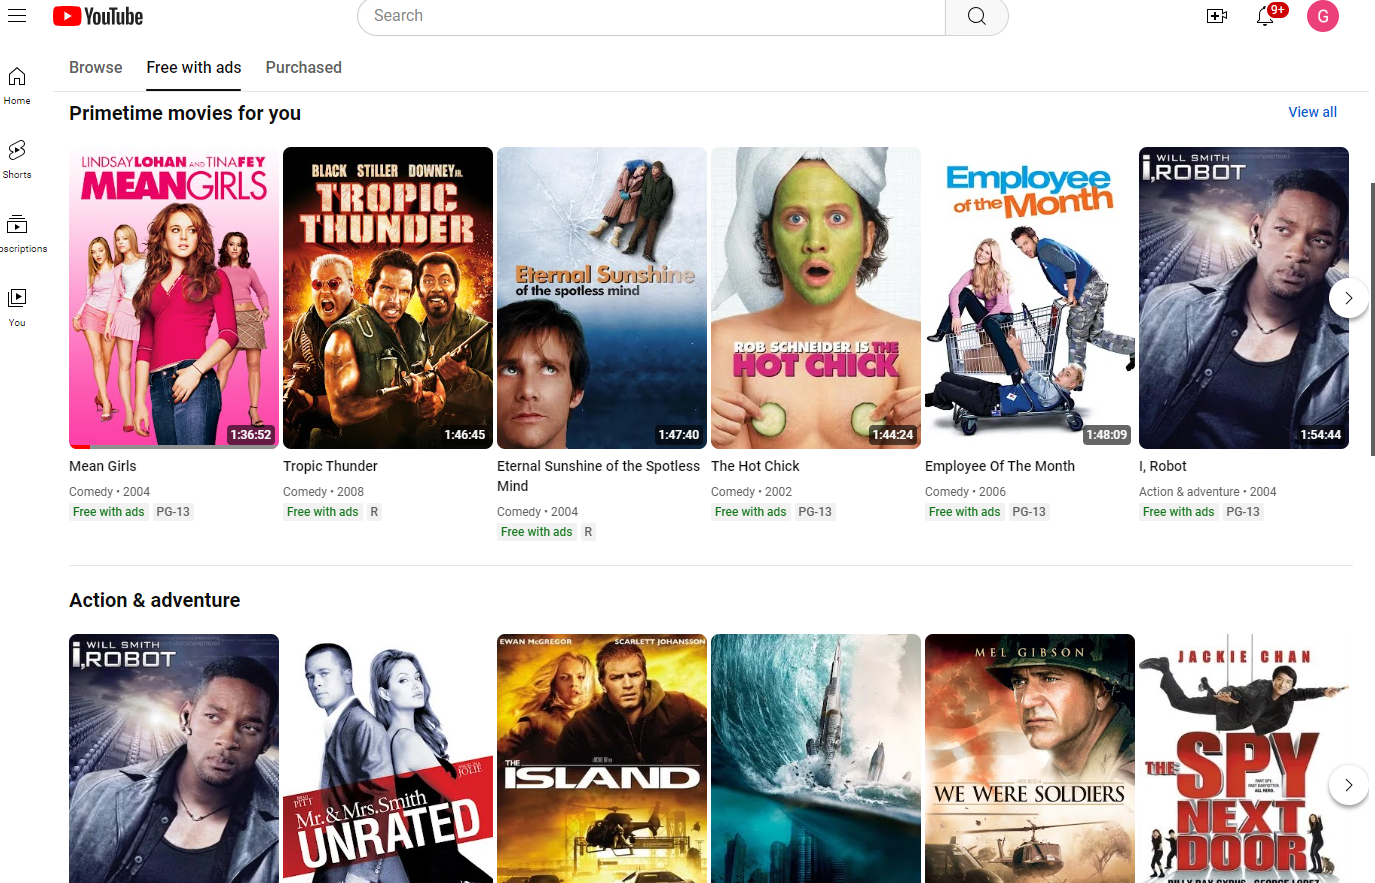Open the account avatar G
The height and width of the screenshot is (883, 1375).
point(1323,16)
